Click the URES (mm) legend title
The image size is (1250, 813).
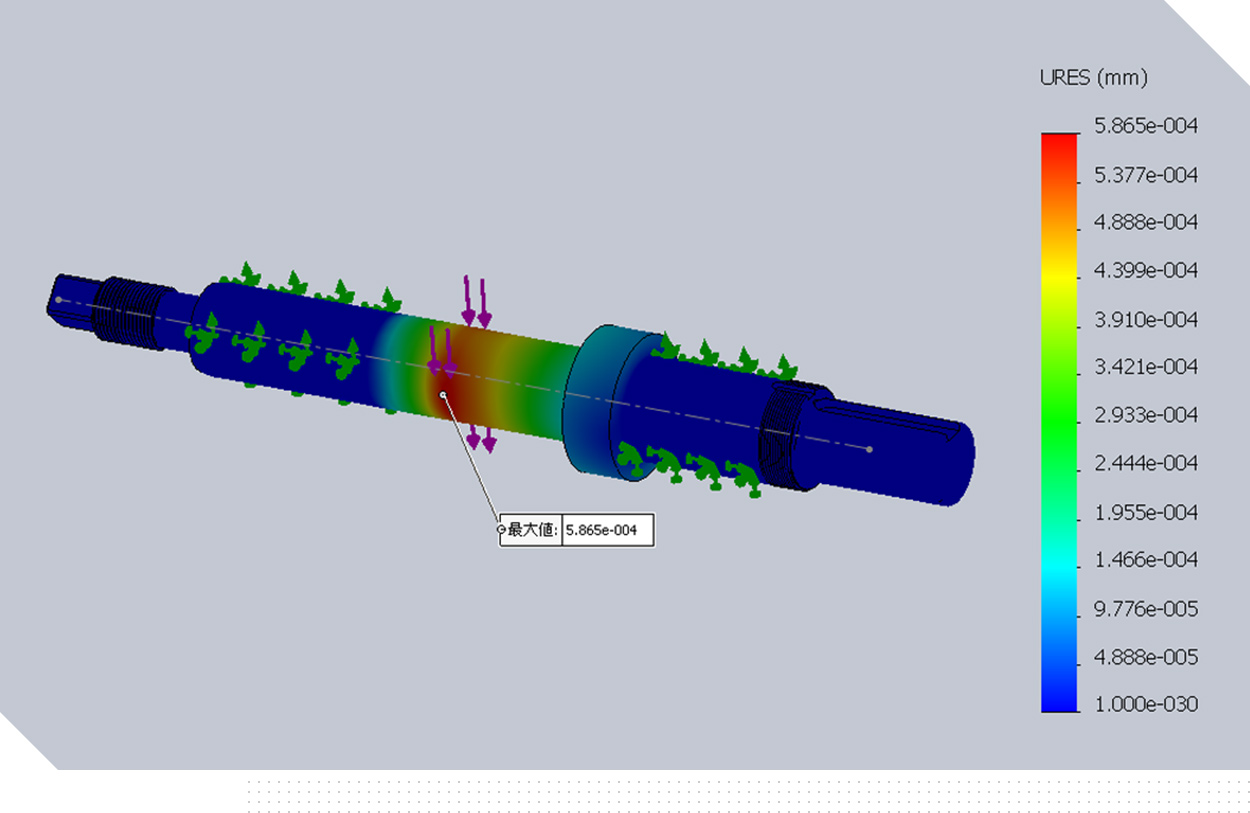pyautogui.click(x=1094, y=78)
